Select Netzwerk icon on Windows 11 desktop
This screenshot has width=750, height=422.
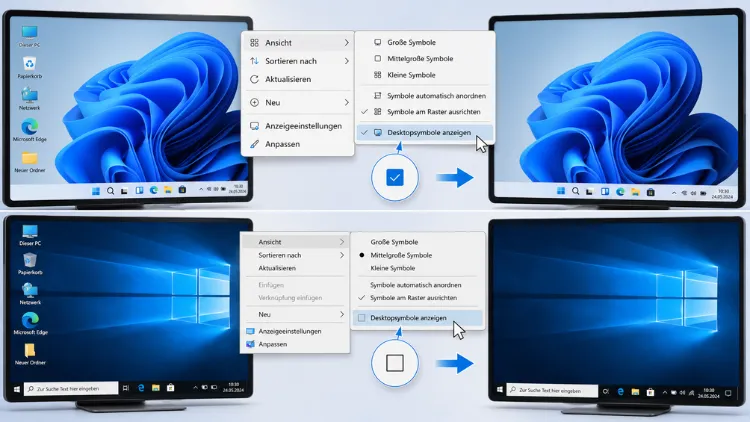(29, 99)
